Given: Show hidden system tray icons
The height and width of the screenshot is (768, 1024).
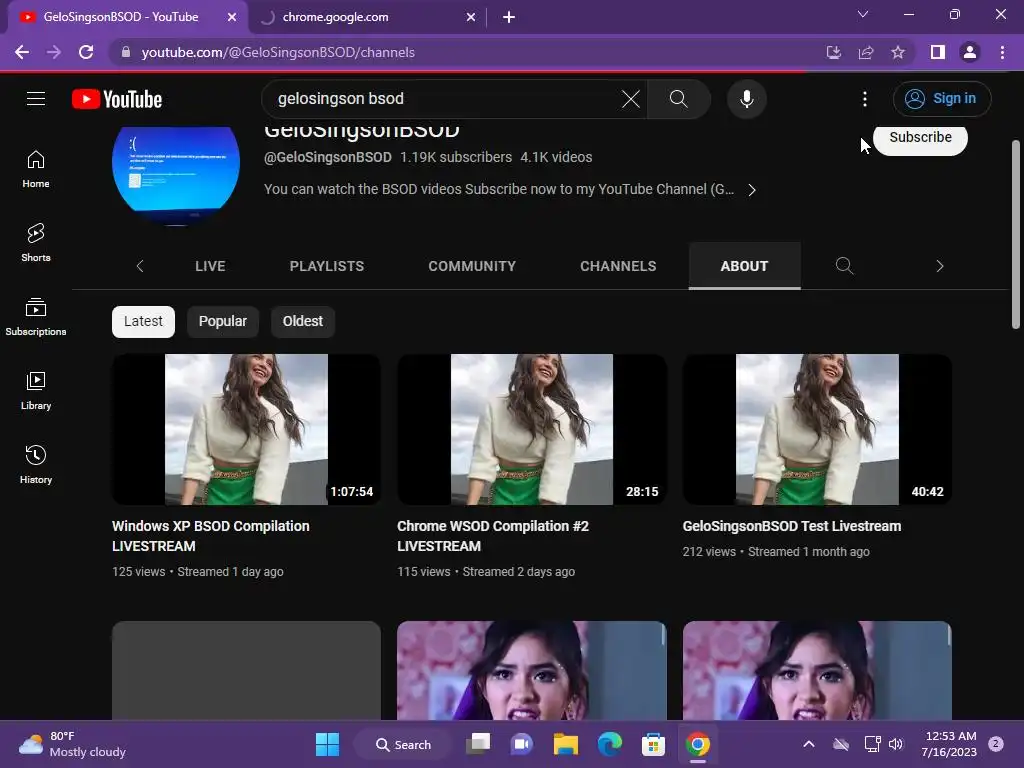Looking at the screenshot, I should (x=808, y=744).
